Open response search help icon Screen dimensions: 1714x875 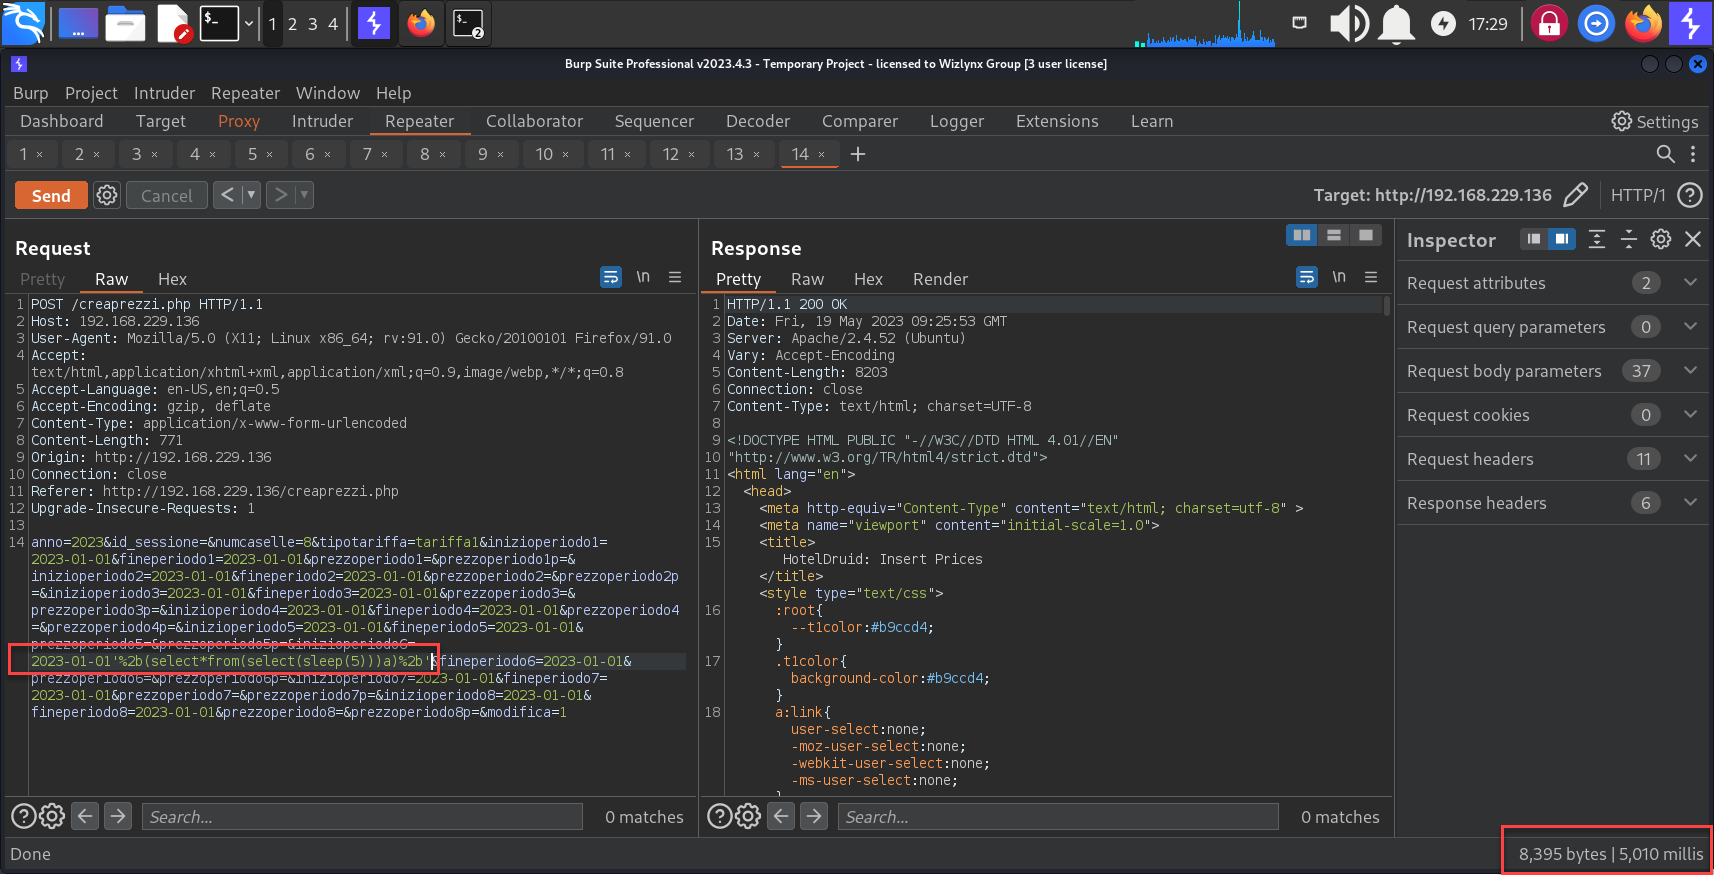[x=719, y=816]
